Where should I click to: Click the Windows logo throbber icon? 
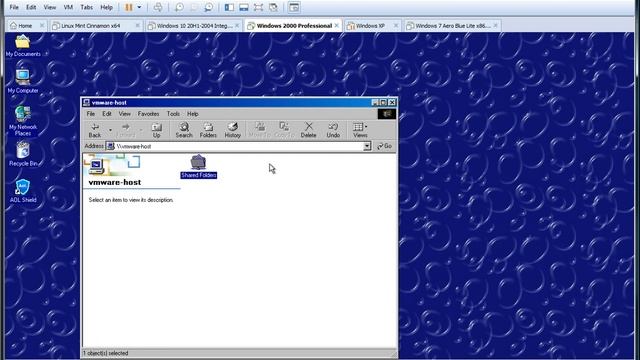(x=387, y=114)
